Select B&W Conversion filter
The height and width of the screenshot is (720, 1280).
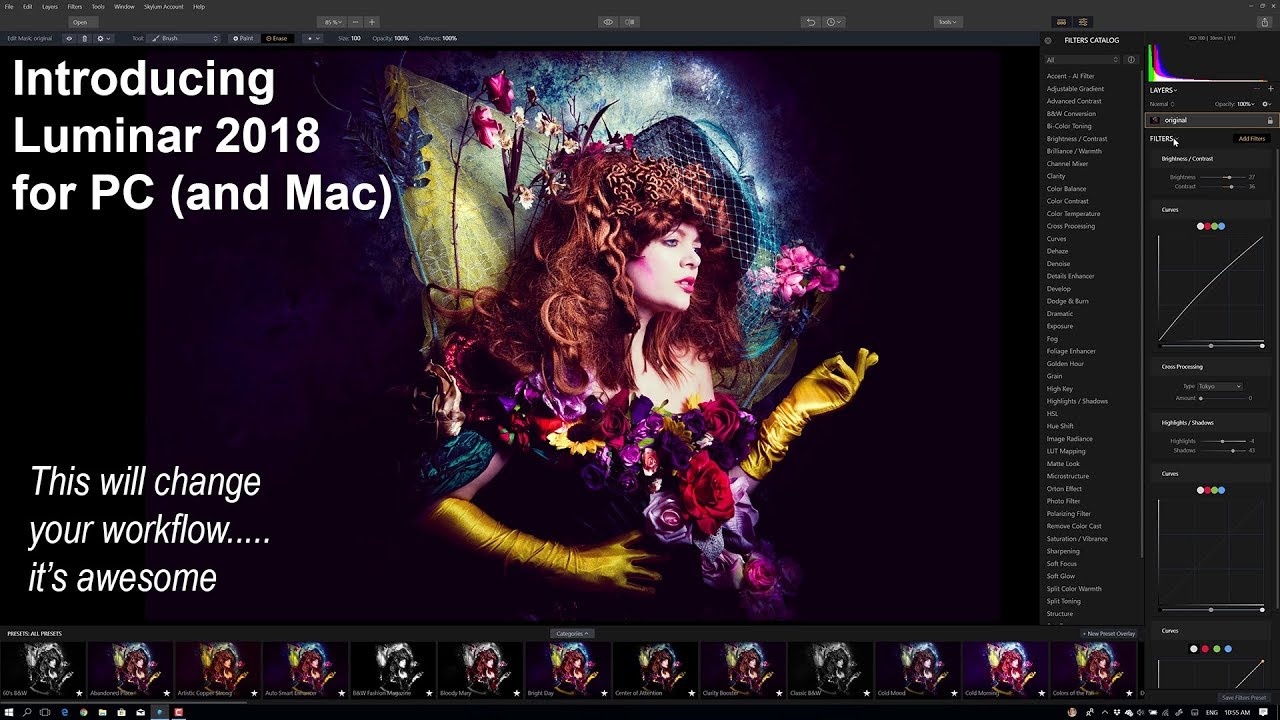1071,114
